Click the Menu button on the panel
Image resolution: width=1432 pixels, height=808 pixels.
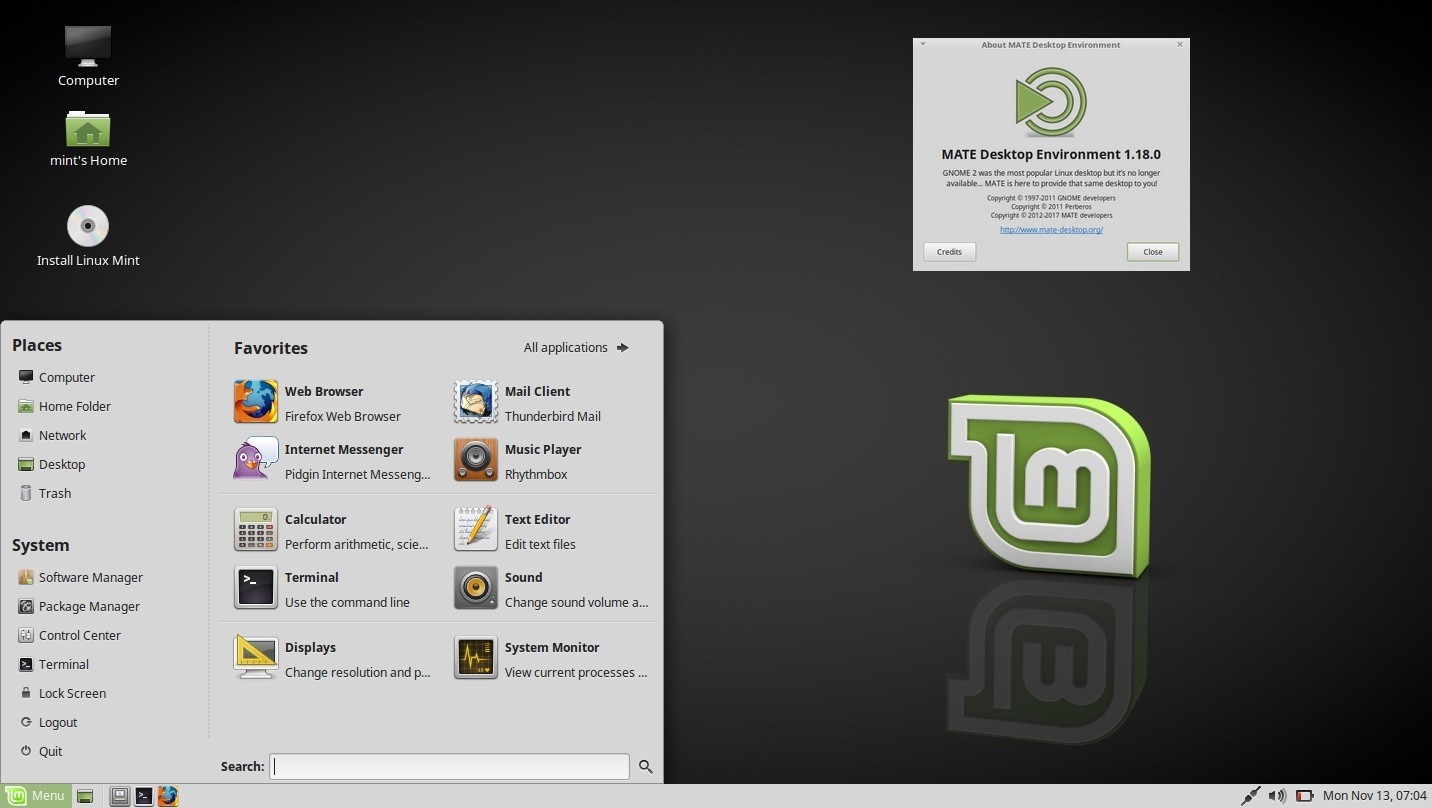(36, 796)
